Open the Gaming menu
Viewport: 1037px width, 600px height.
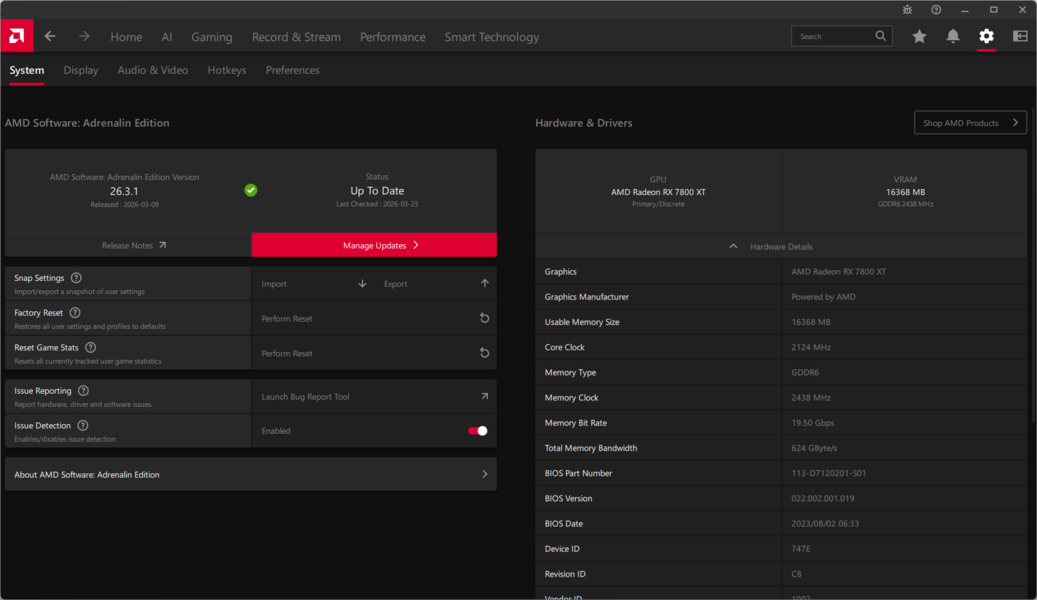pyautogui.click(x=212, y=37)
